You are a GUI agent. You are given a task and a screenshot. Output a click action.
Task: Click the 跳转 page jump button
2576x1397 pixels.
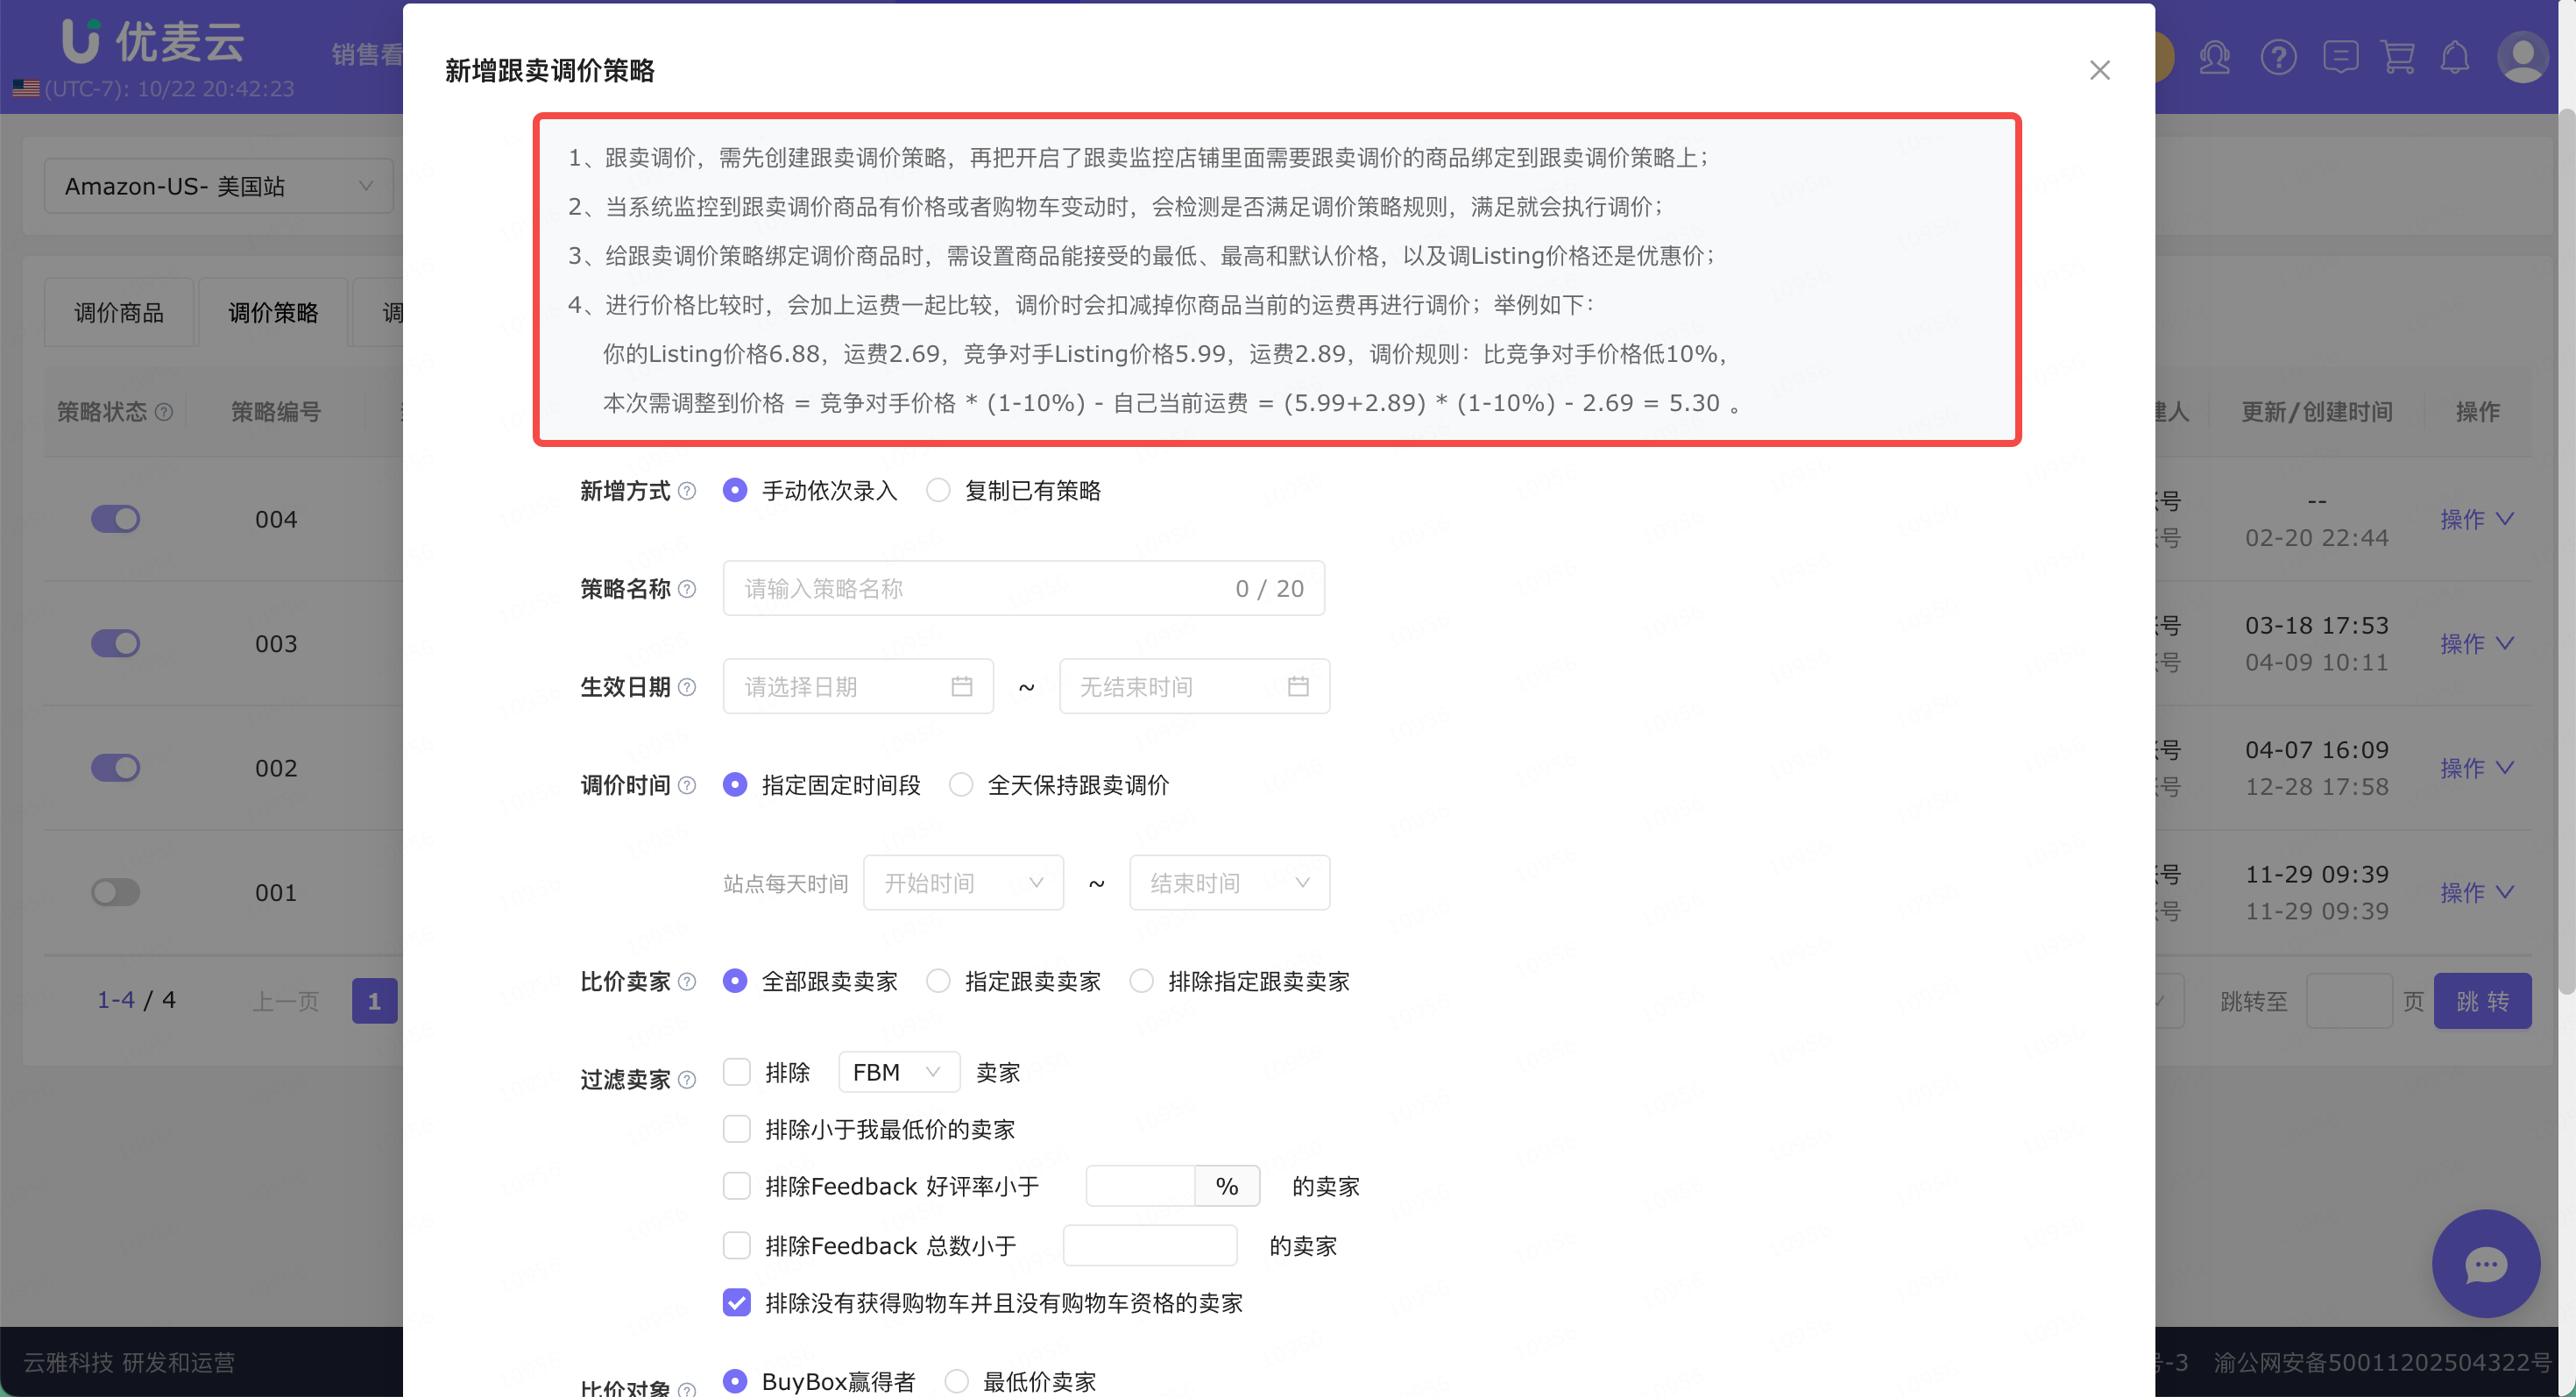2481,1001
